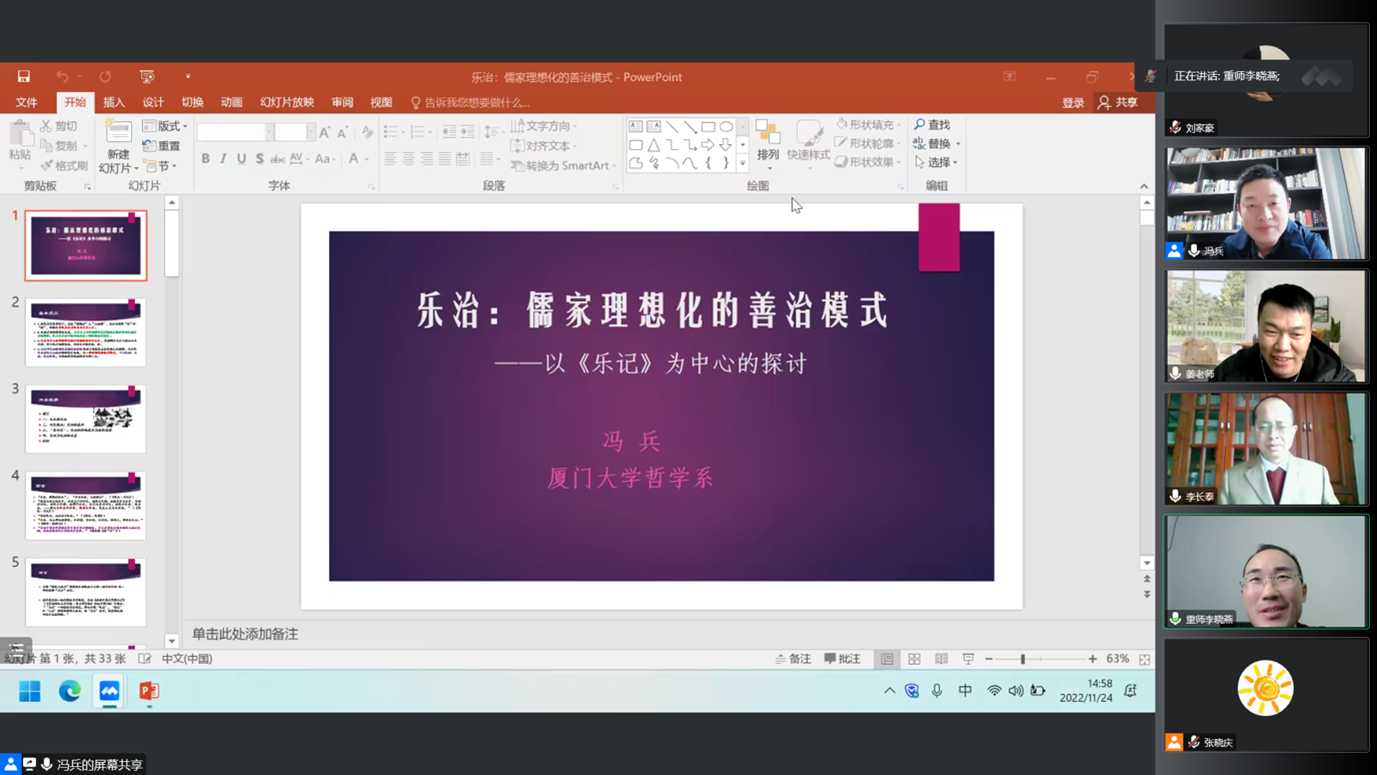Image resolution: width=1377 pixels, height=775 pixels.
Task: Start slideshow from status bar icon
Action: click(x=968, y=659)
